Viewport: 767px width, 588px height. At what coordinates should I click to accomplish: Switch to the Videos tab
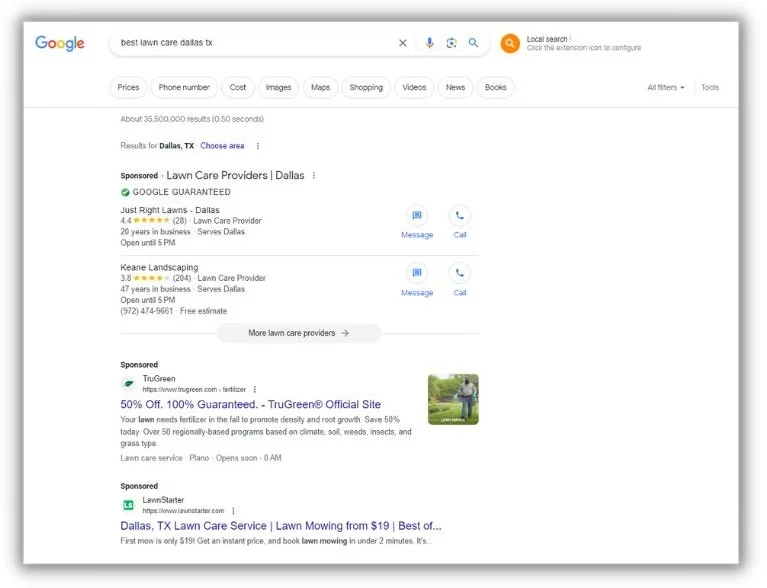click(414, 88)
